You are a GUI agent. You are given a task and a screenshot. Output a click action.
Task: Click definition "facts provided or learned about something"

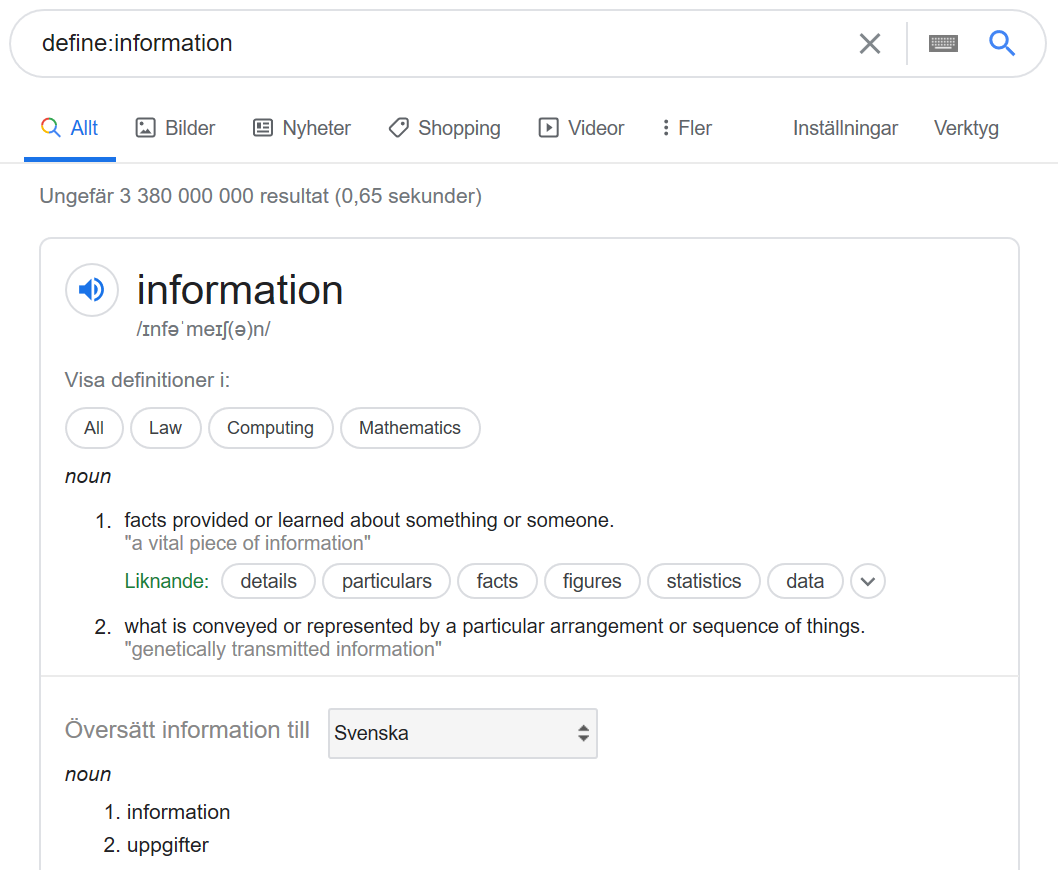click(x=369, y=520)
